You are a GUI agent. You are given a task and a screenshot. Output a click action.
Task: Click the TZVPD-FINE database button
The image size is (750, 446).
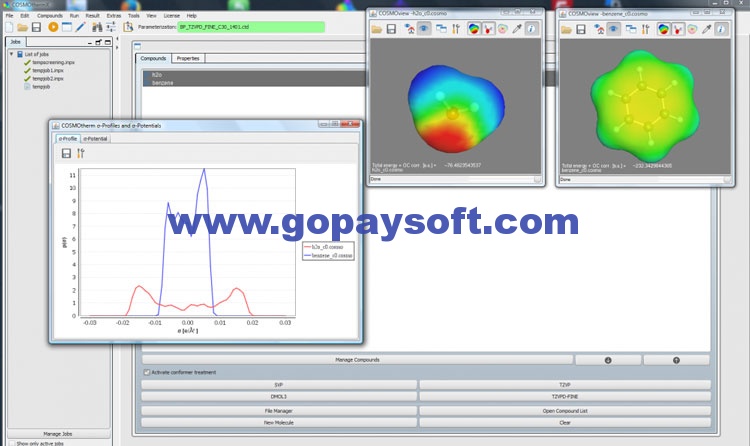point(565,397)
